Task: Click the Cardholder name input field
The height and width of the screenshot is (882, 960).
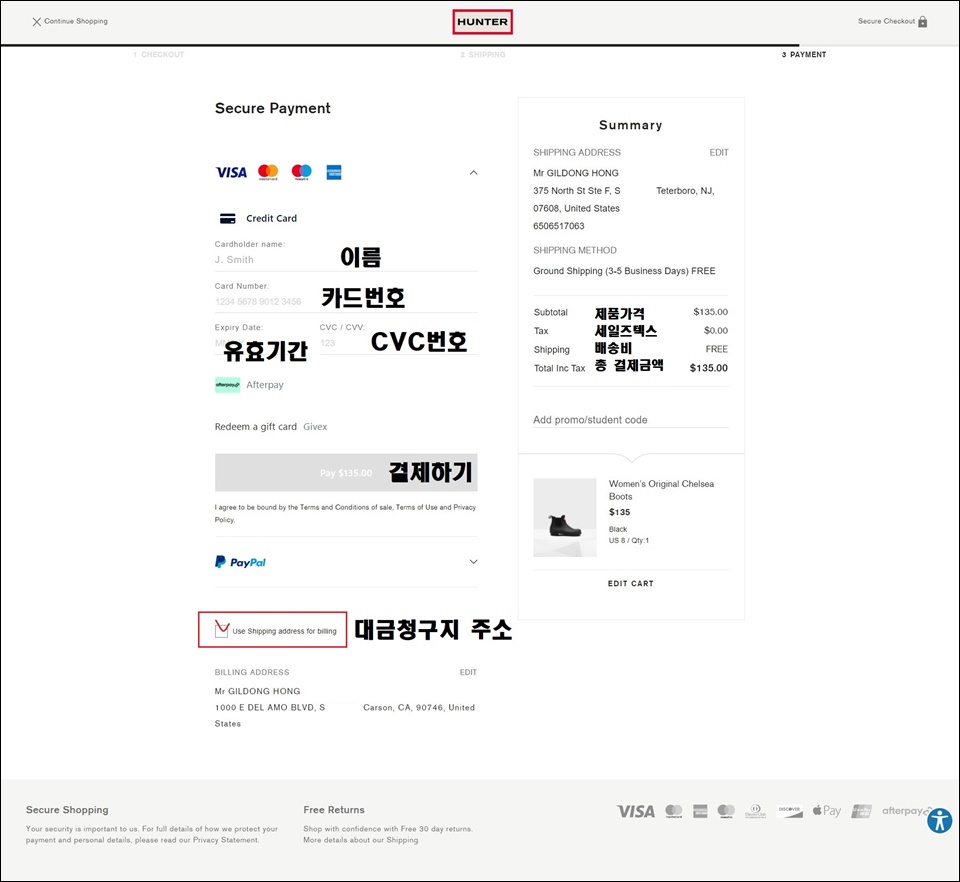Action: (x=346, y=260)
